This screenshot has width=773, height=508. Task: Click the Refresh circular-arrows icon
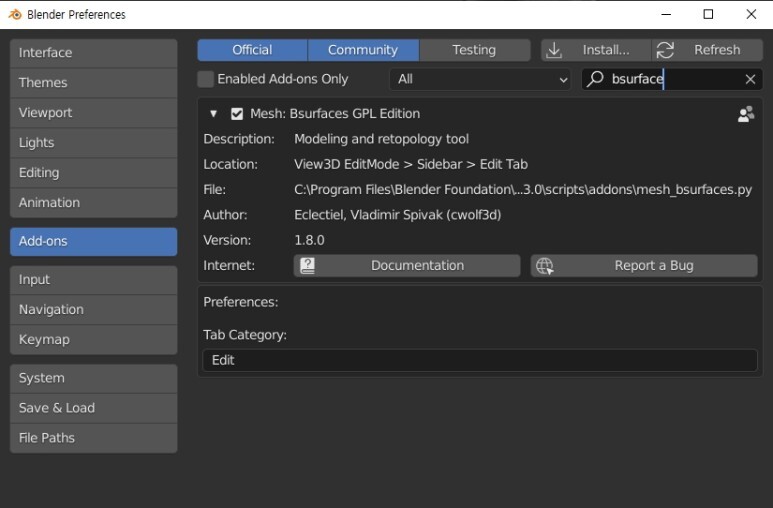(665, 50)
